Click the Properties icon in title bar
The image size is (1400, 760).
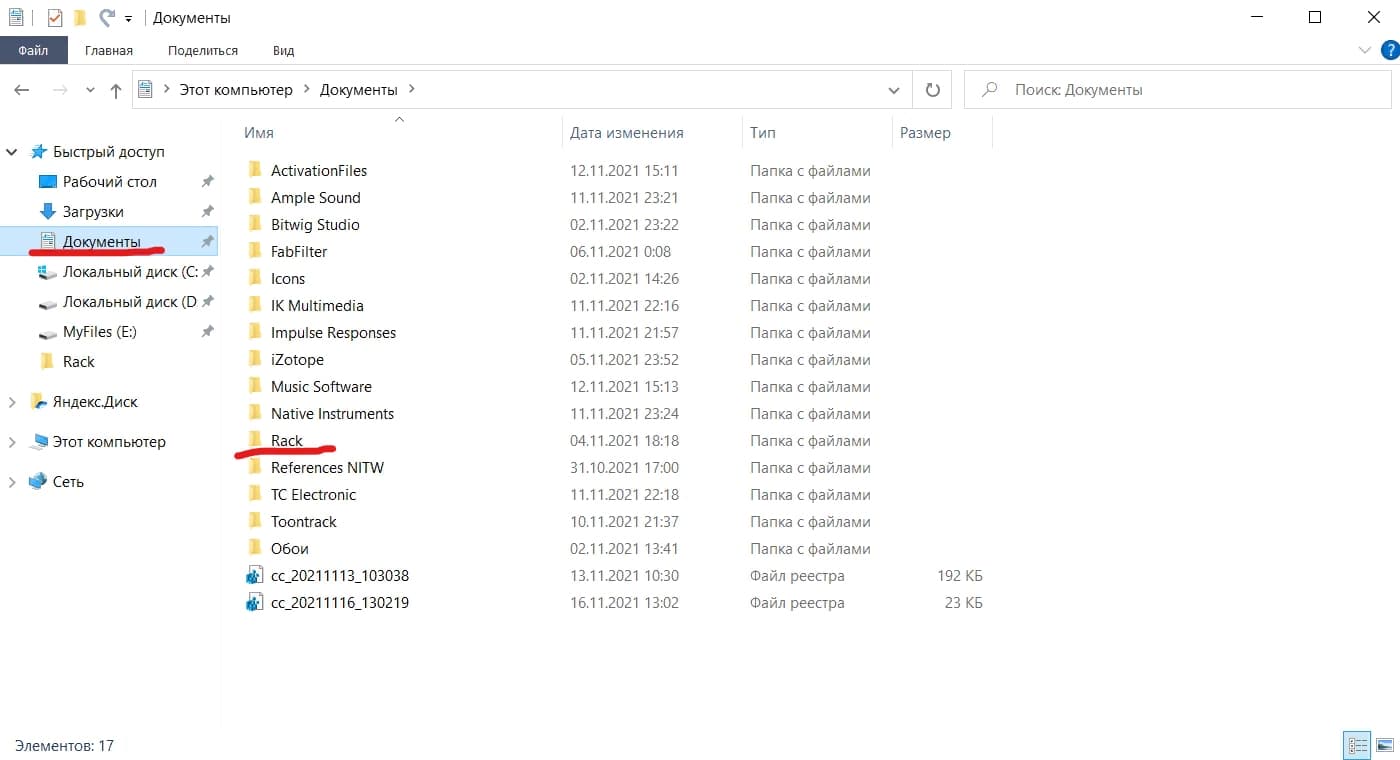coord(55,18)
